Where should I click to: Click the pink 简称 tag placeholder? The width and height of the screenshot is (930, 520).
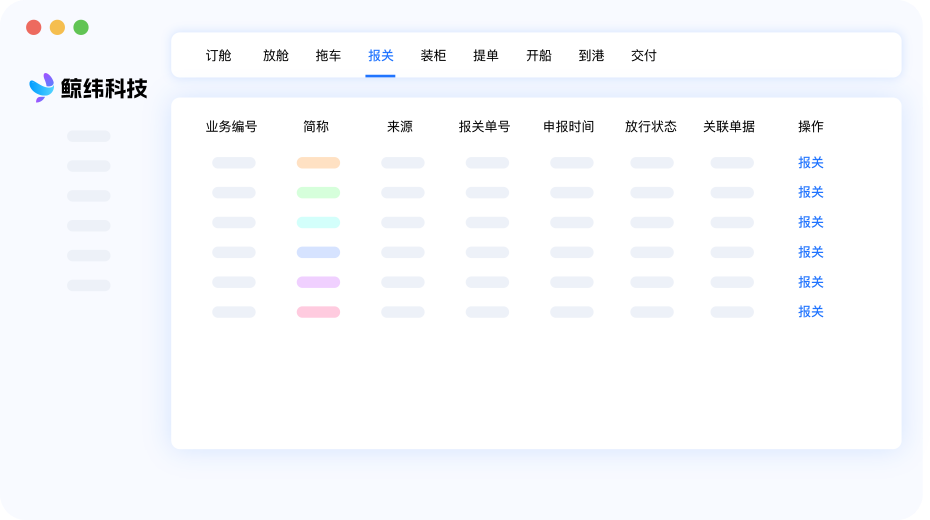tap(319, 312)
